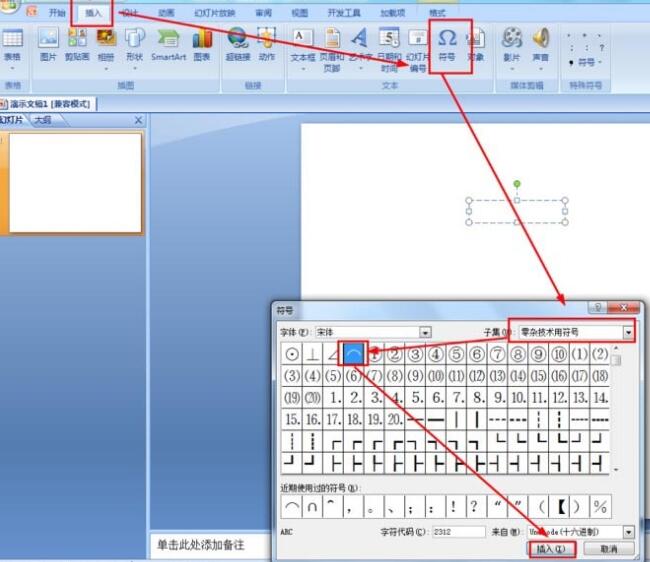Expand the 子集 subset dropdown
The height and width of the screenshot is (562, 650).
point(628,332)
